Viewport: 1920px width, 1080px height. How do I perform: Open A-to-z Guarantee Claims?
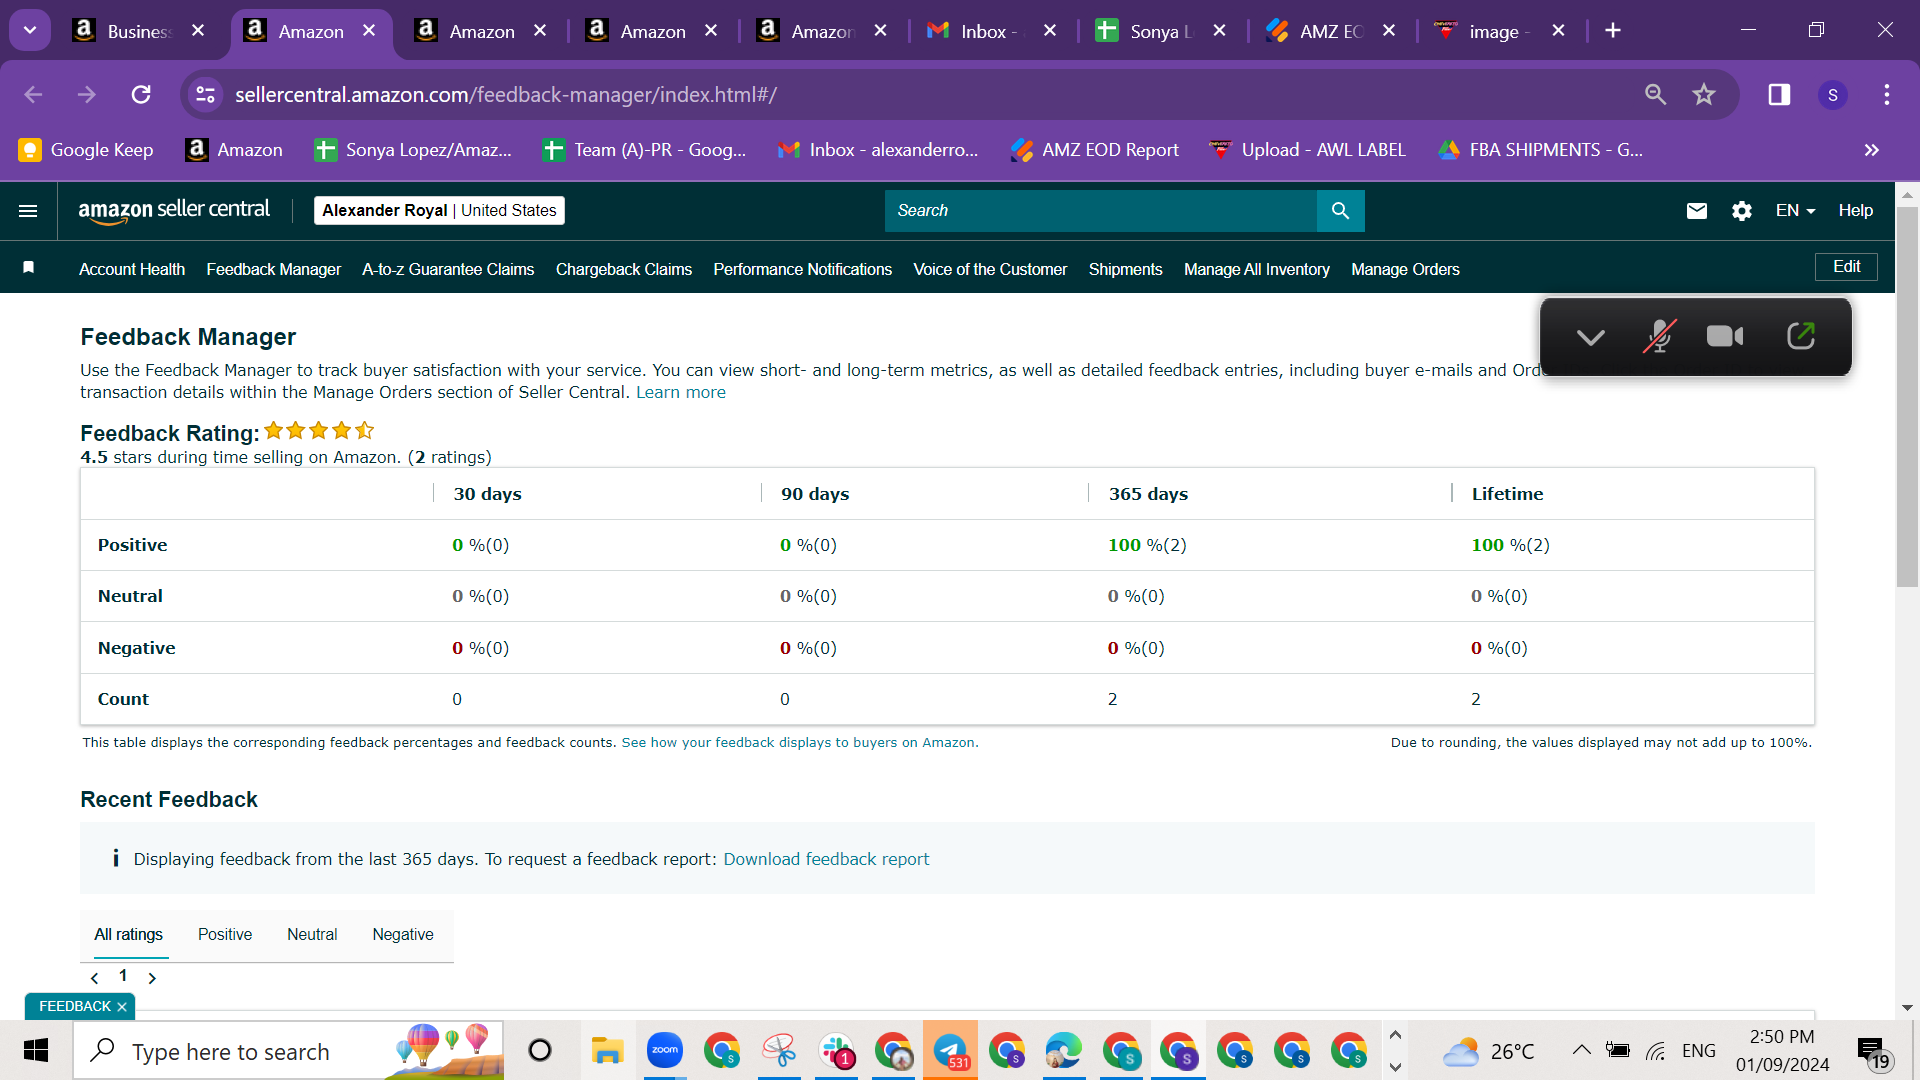coord(448,269)
